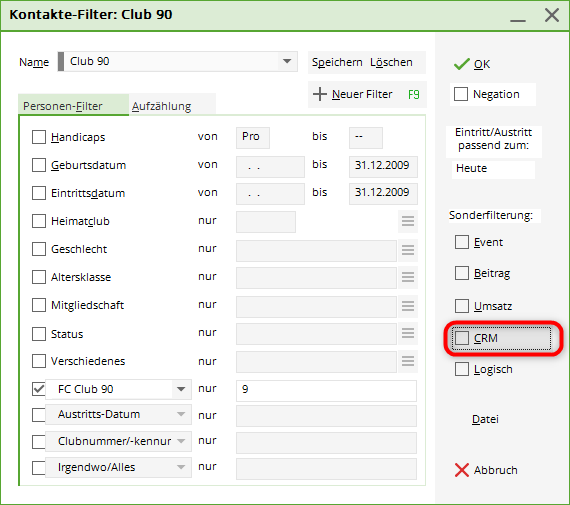Select the Personen-Filter tab
570x505 pixels.
[x=63, y=106]
